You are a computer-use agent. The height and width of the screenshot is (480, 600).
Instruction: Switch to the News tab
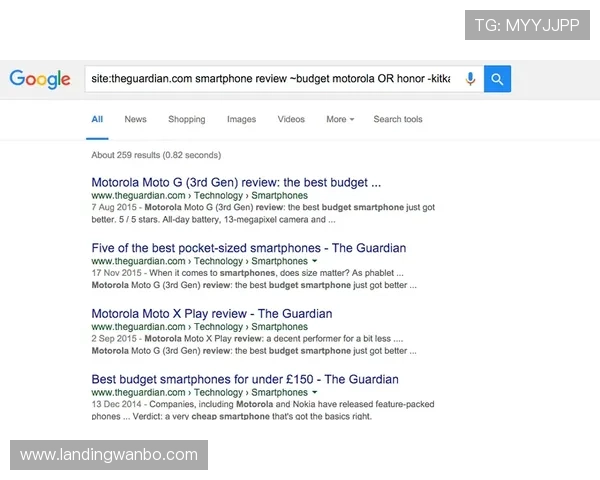pyautogui.click(x=135, y=119)
